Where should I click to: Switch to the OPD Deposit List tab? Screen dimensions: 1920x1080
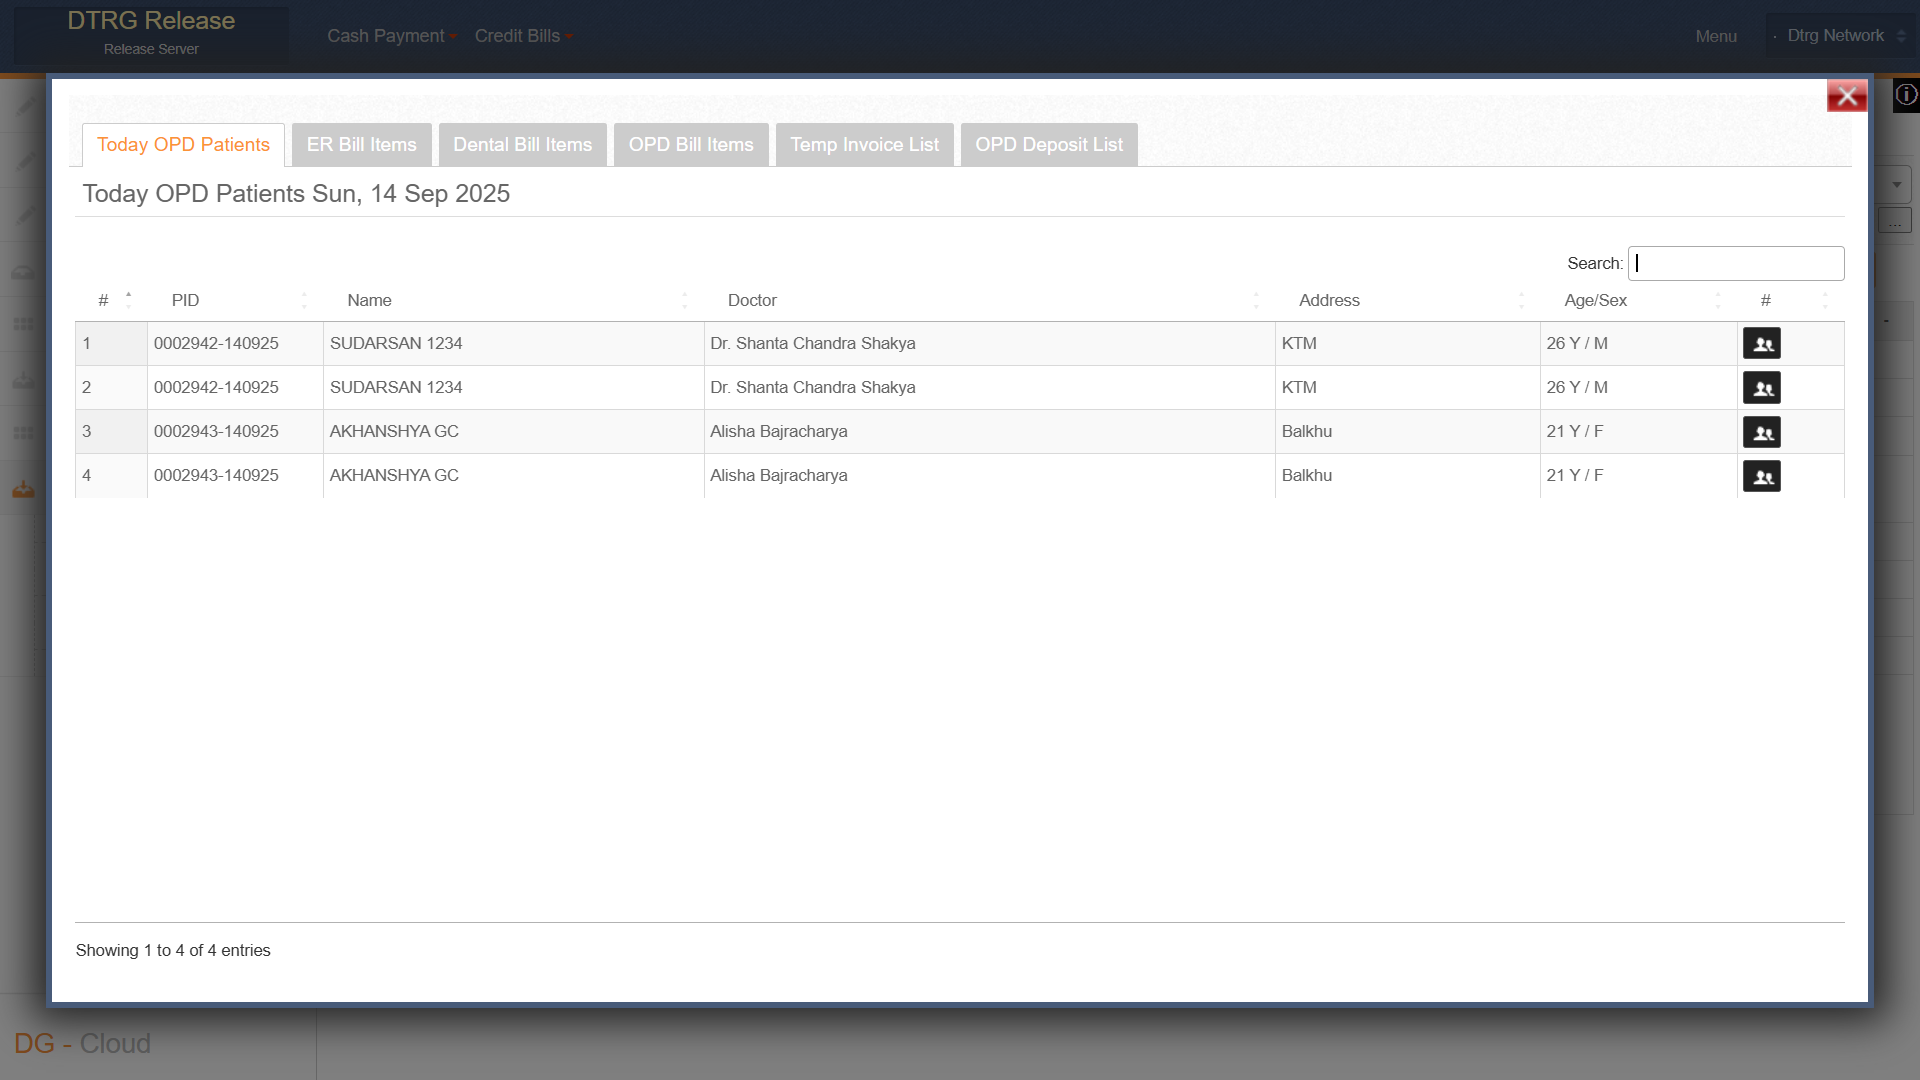[x=1049, y=144]
